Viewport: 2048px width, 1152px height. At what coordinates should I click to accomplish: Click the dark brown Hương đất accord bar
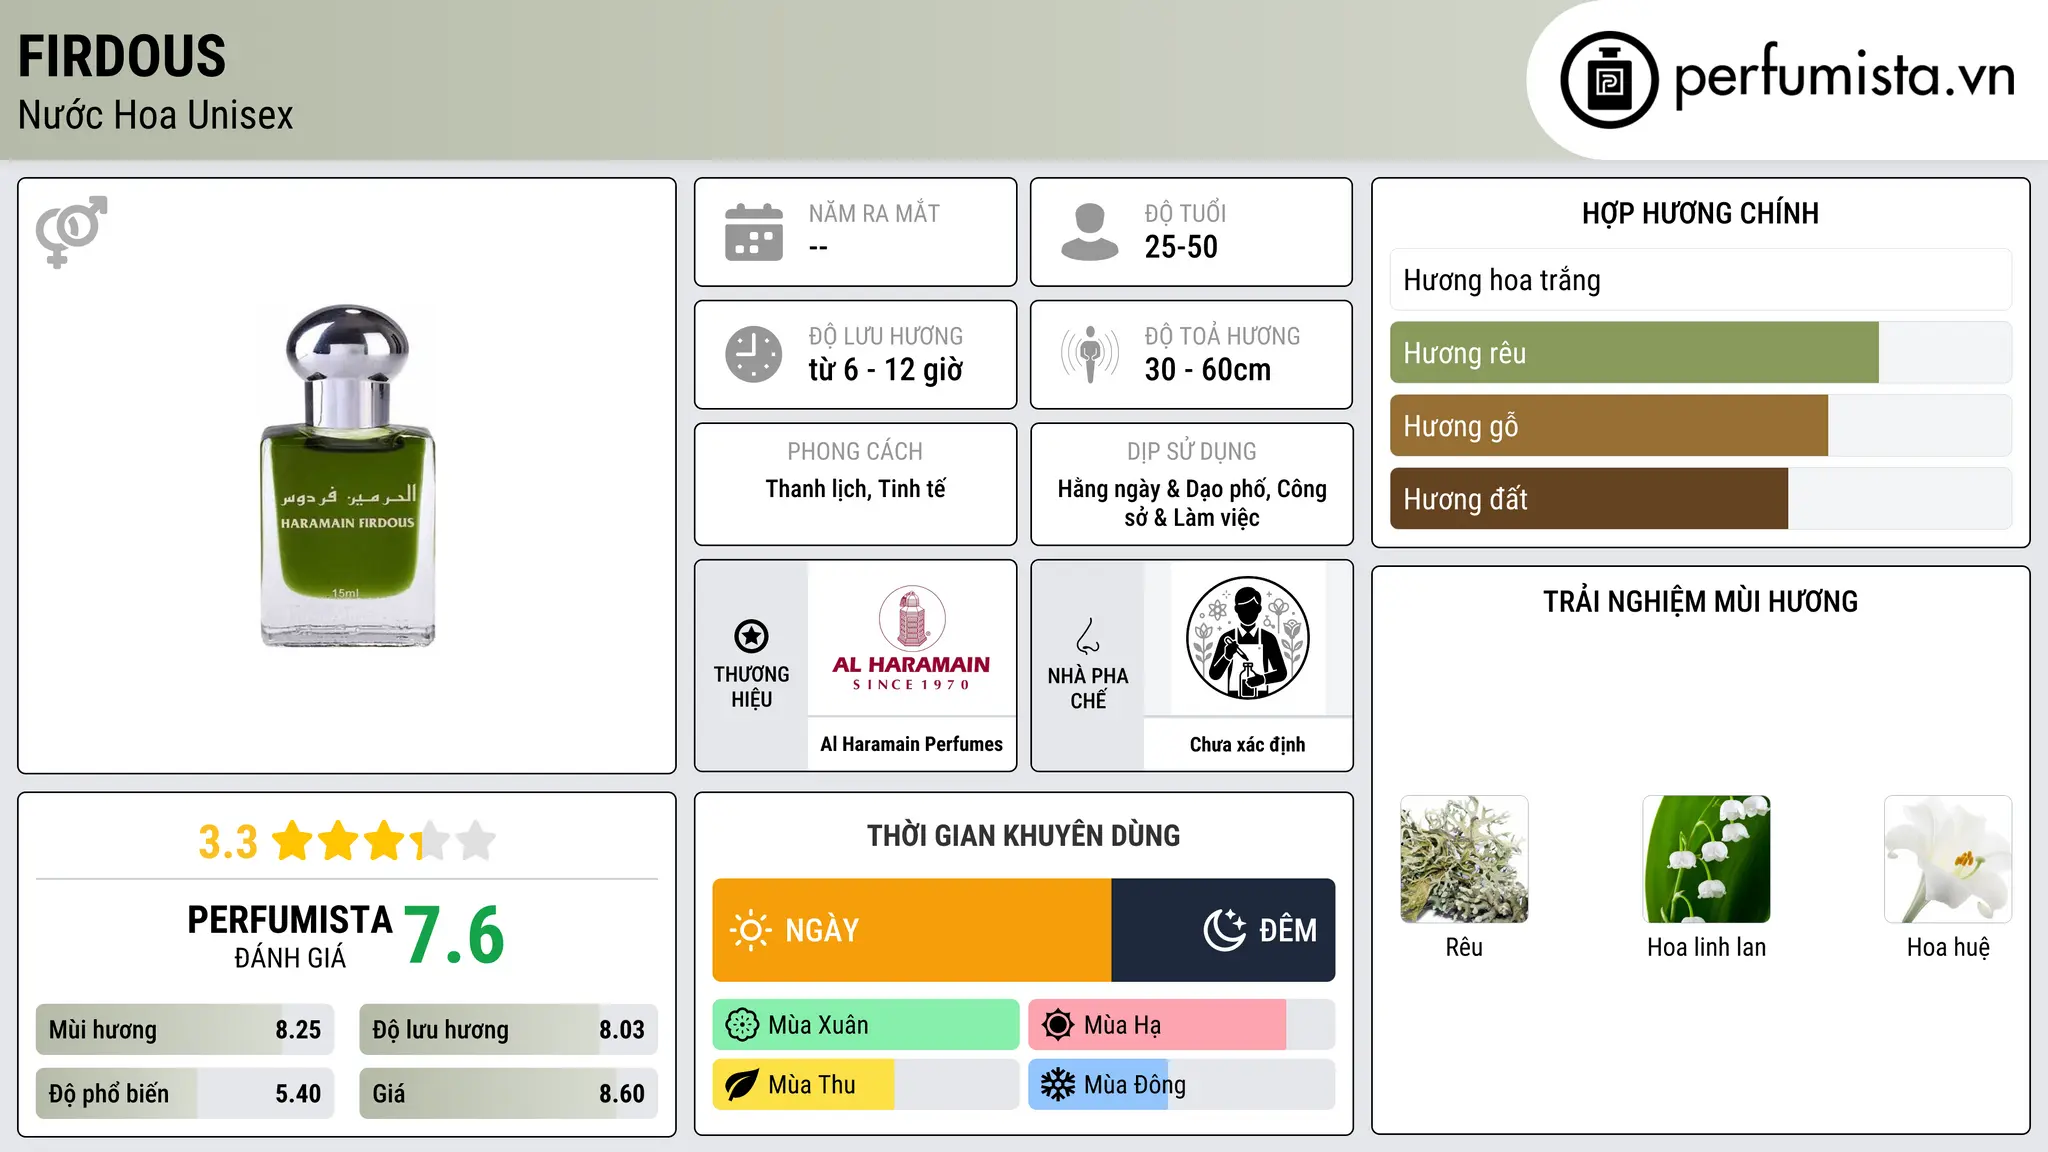pyautogui.click(x=1589, y=499)
